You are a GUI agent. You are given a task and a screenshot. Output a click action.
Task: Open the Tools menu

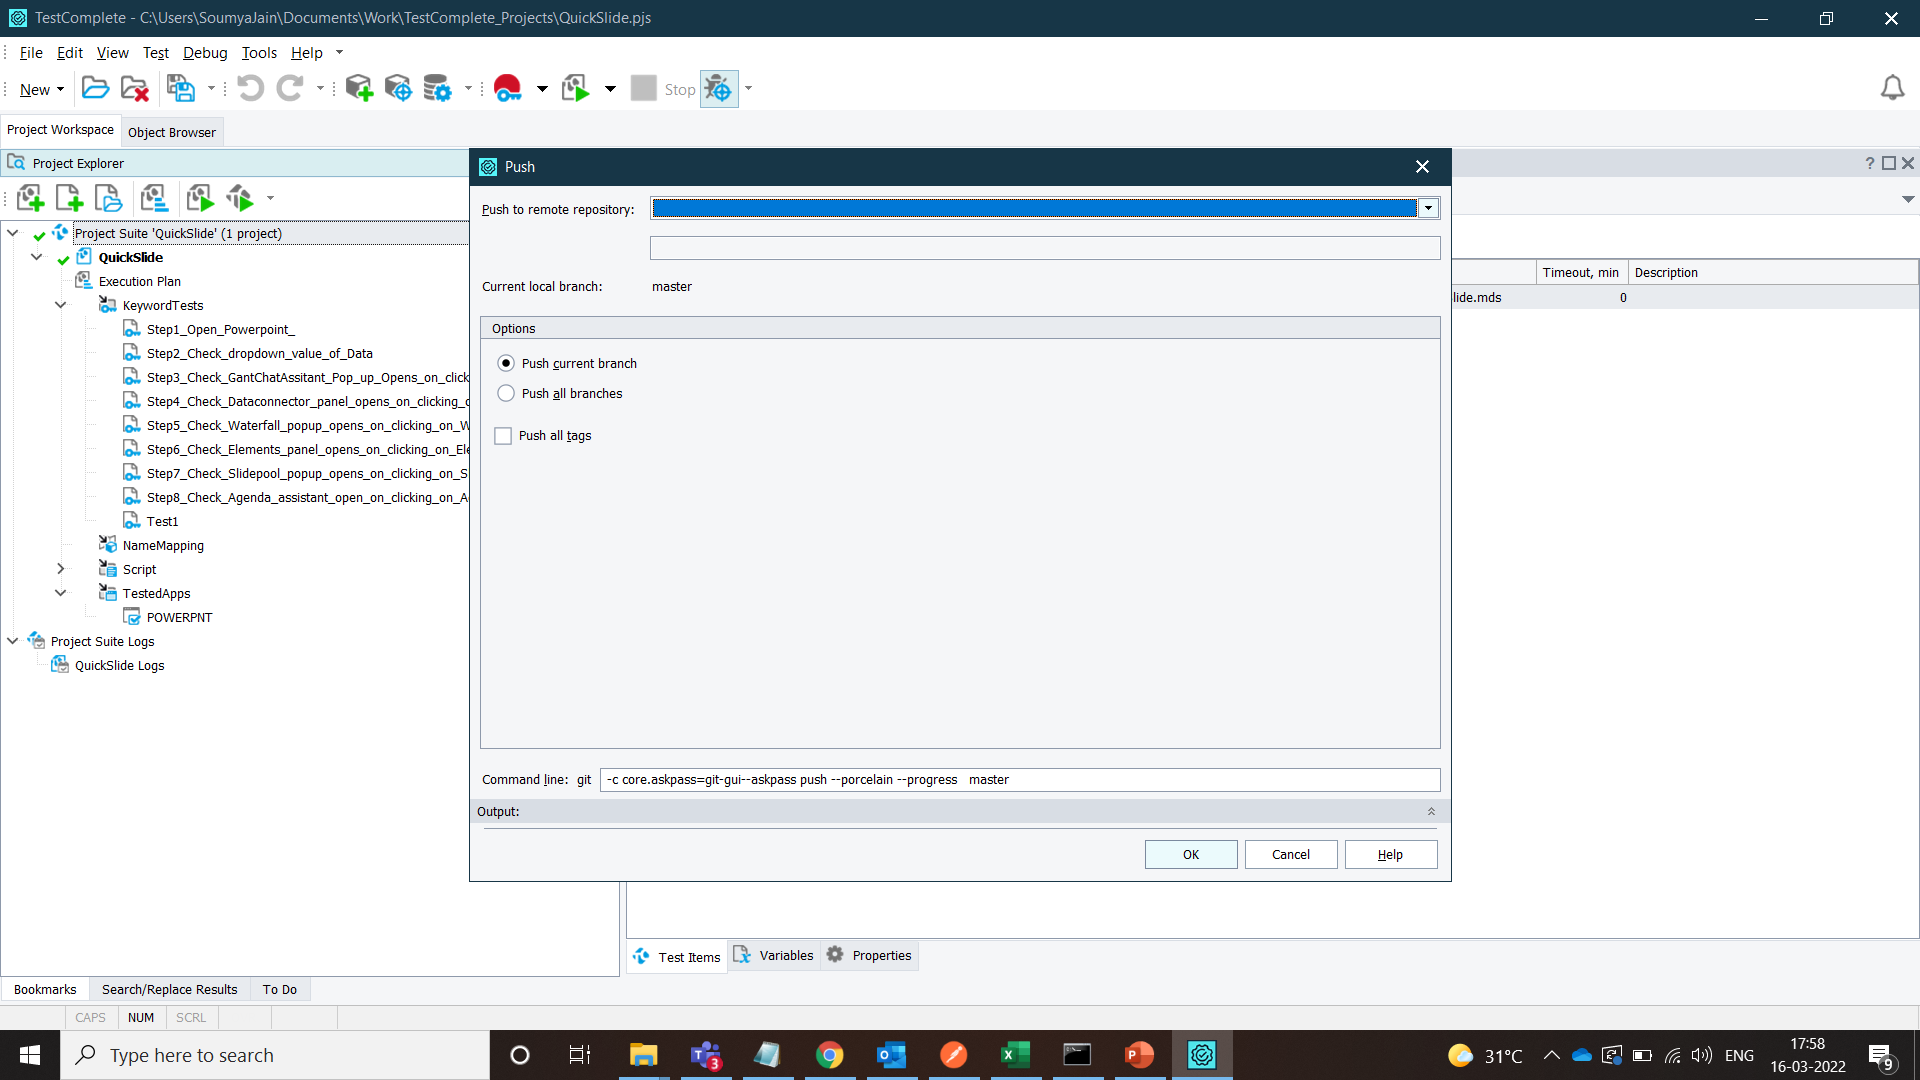tap(258, 53)
